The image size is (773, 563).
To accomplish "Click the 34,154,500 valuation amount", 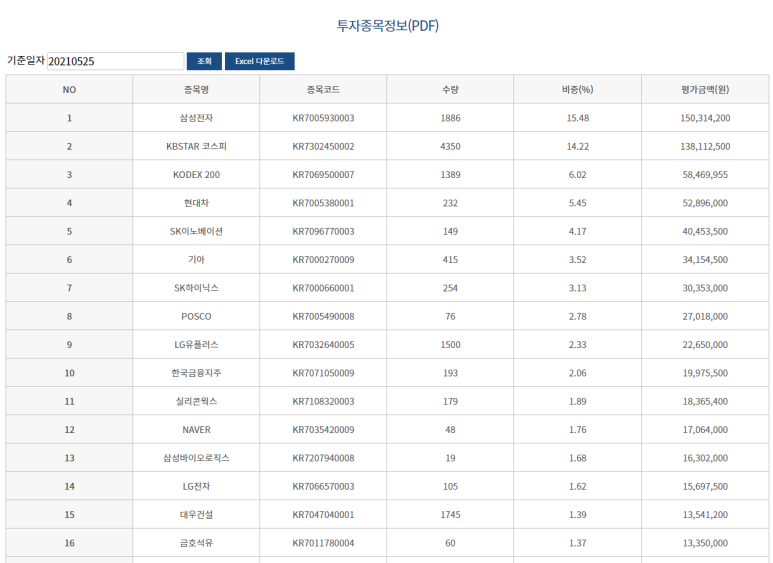I will coord(705,260).
